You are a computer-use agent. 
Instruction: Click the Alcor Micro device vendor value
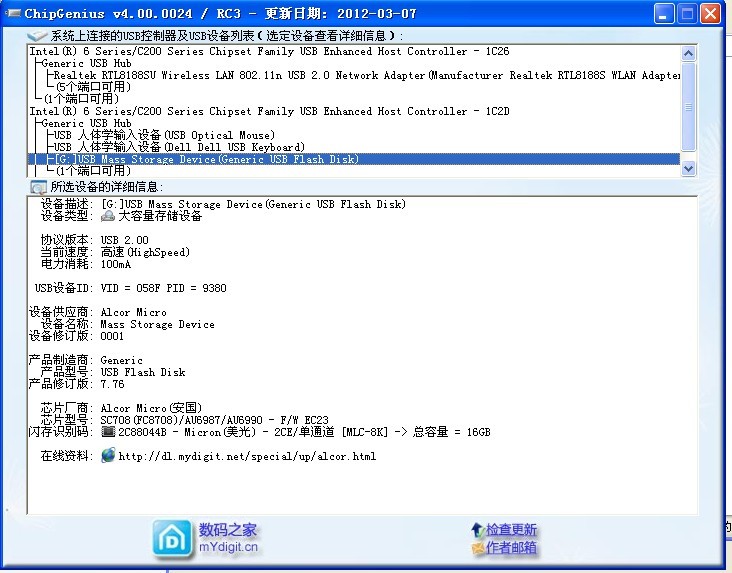point(134,312)
